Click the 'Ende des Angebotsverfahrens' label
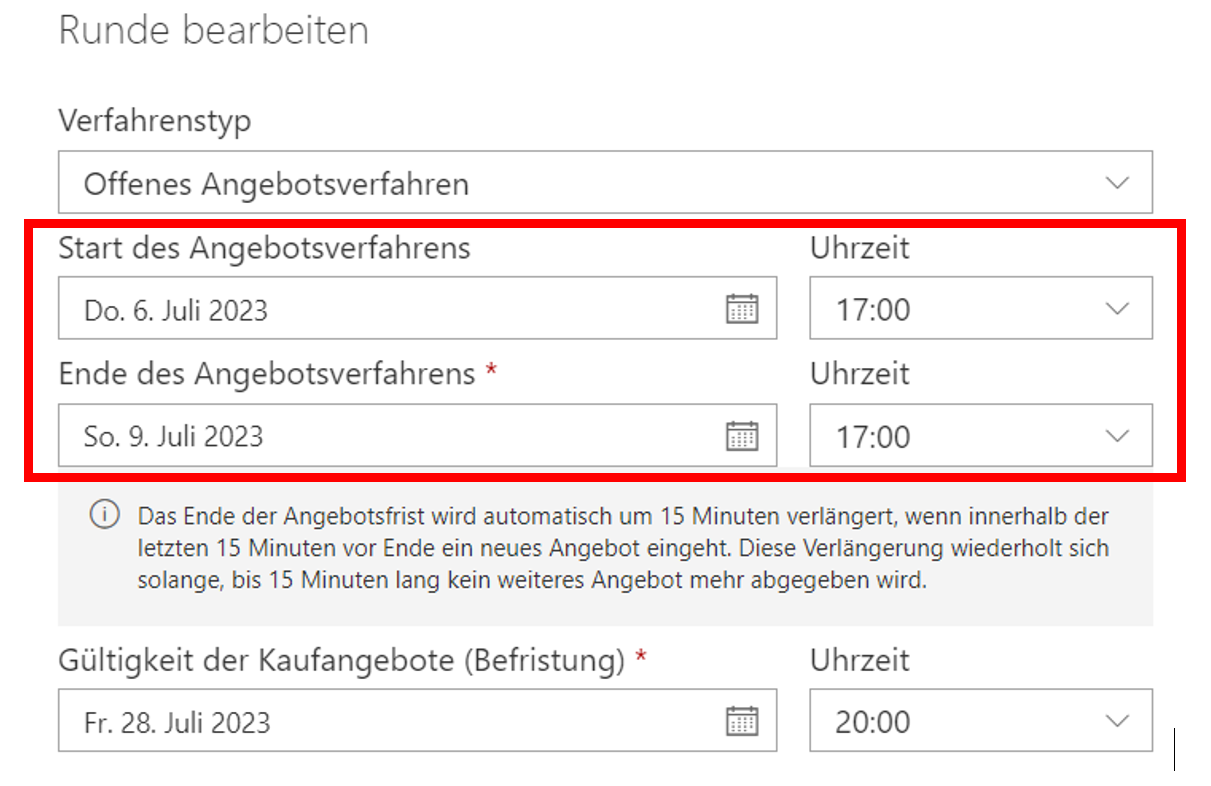 [x=266, y=374]
